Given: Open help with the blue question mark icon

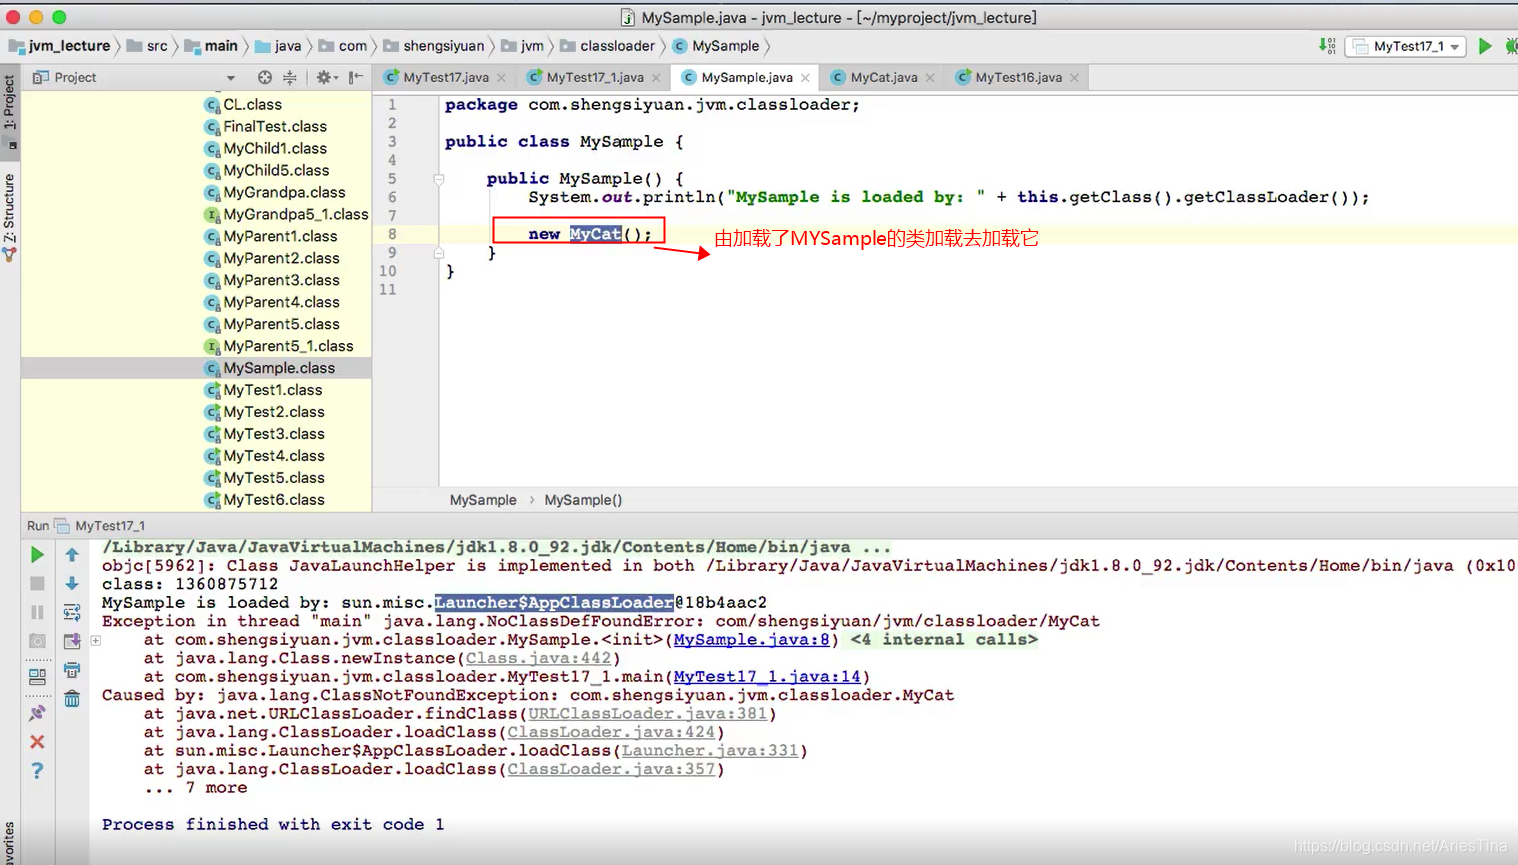Looking at the screenshot, I should pos(37,771).
